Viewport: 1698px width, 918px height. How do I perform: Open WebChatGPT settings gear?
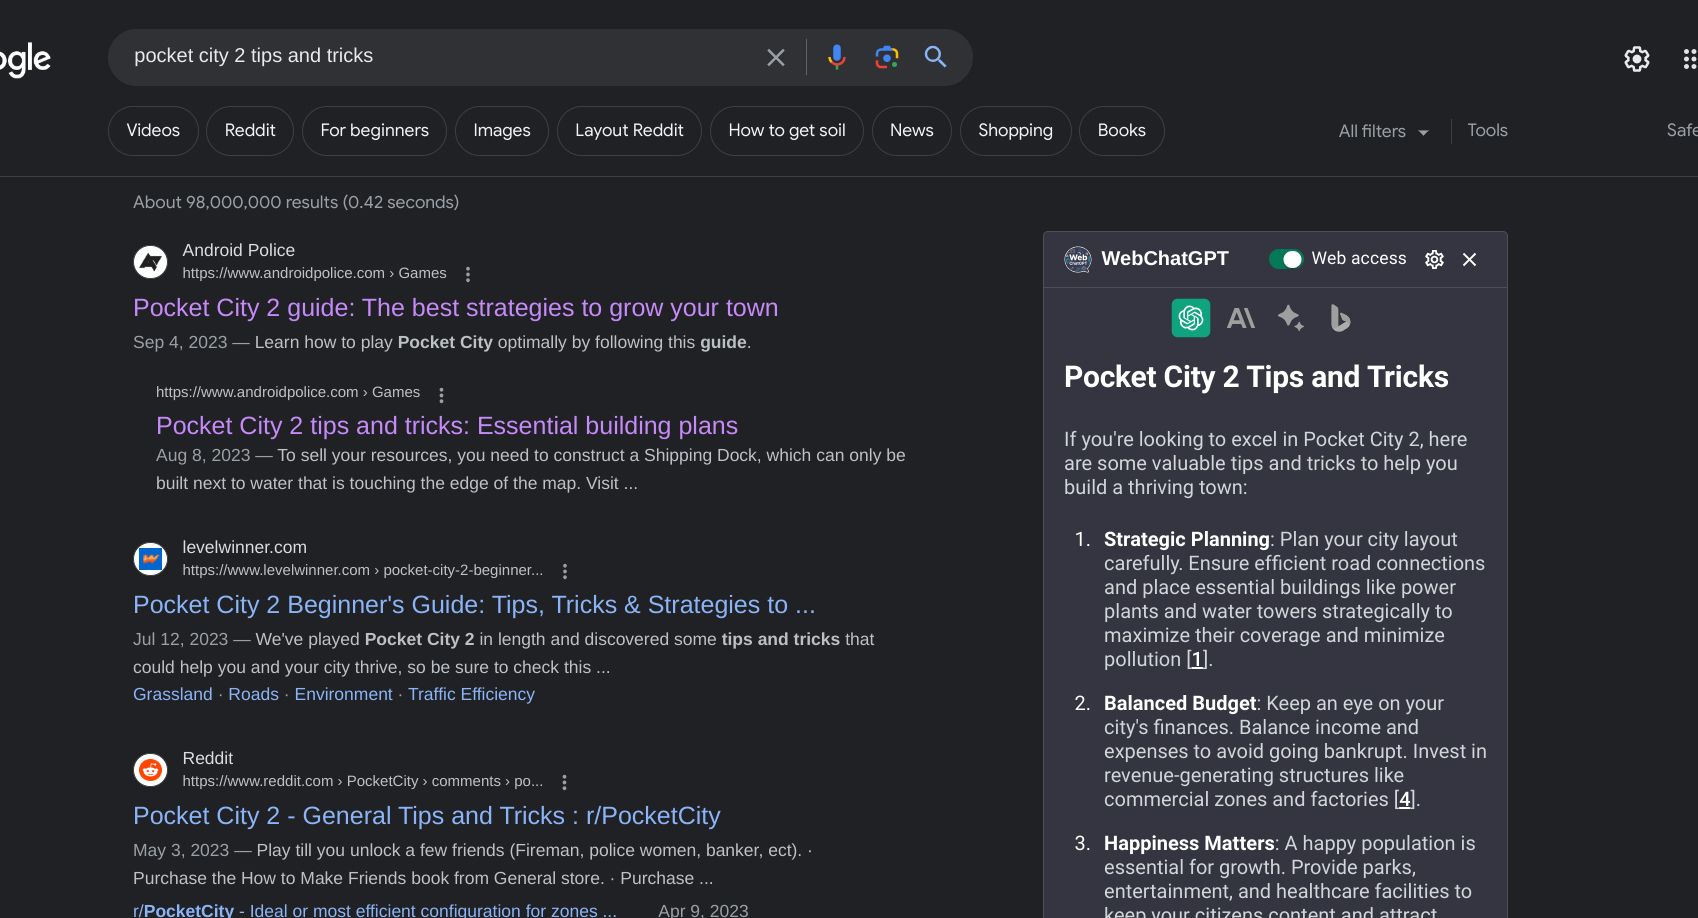point(1434,259)
